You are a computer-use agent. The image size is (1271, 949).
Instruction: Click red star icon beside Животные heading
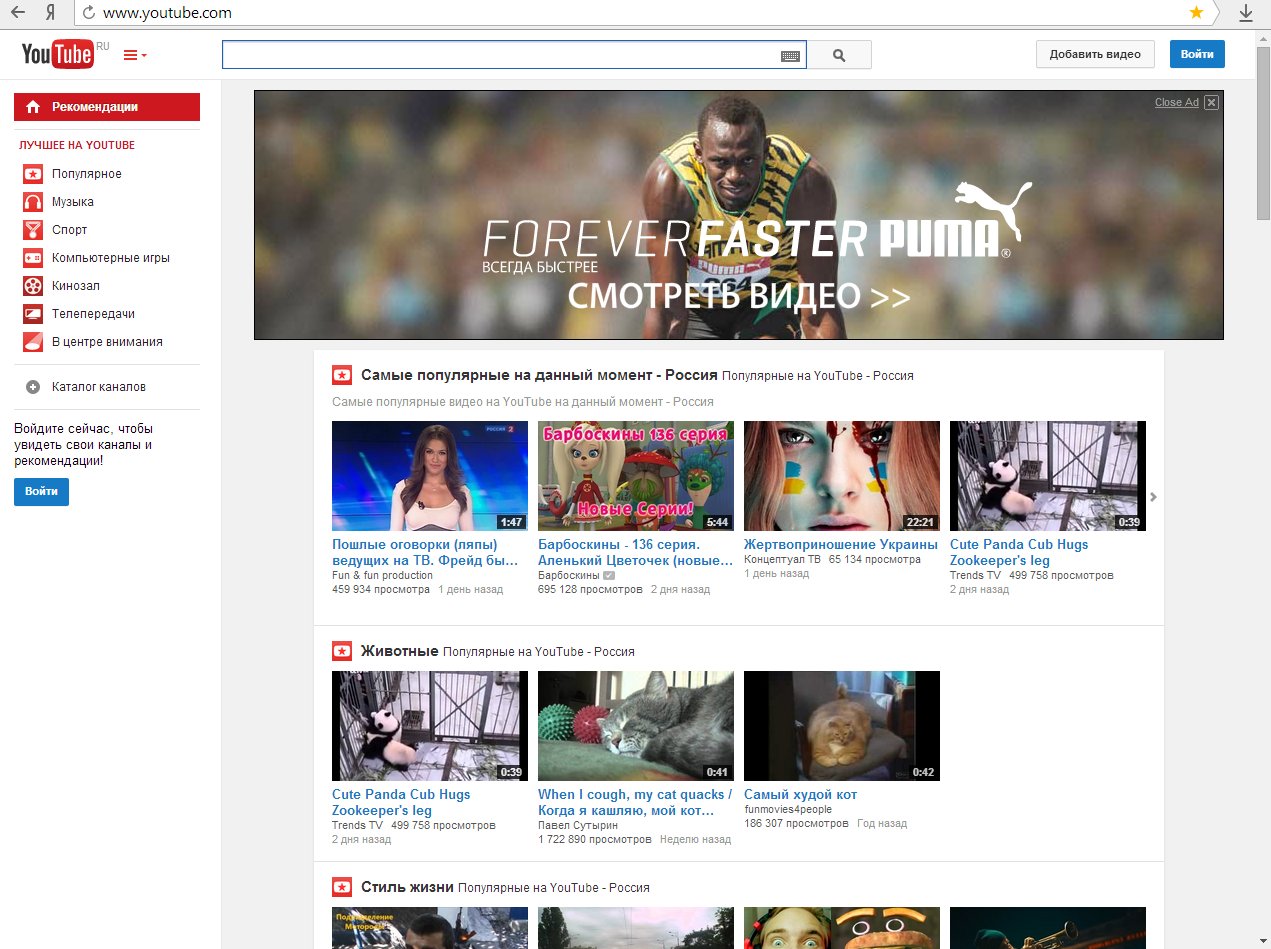coord(342,651)
